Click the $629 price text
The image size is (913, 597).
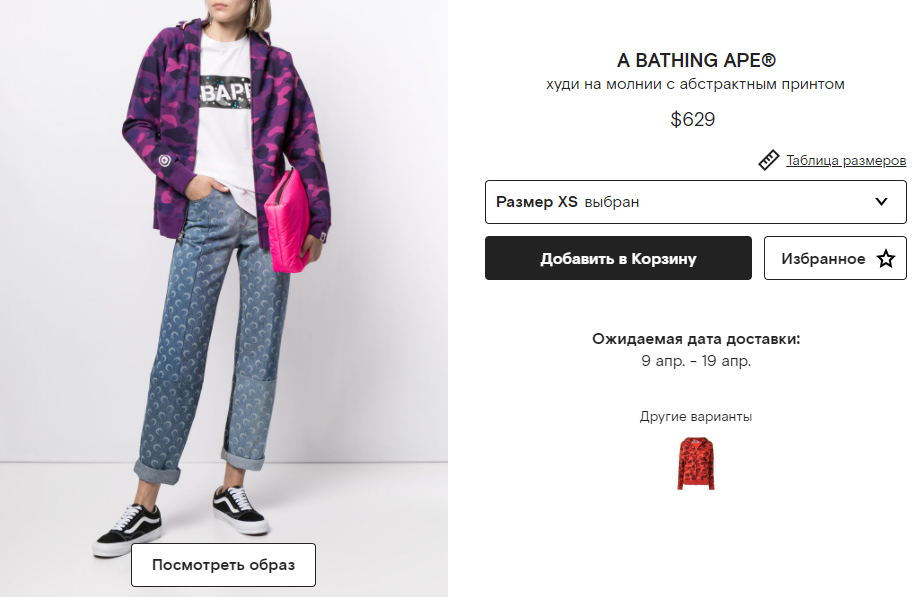[692, 119]
